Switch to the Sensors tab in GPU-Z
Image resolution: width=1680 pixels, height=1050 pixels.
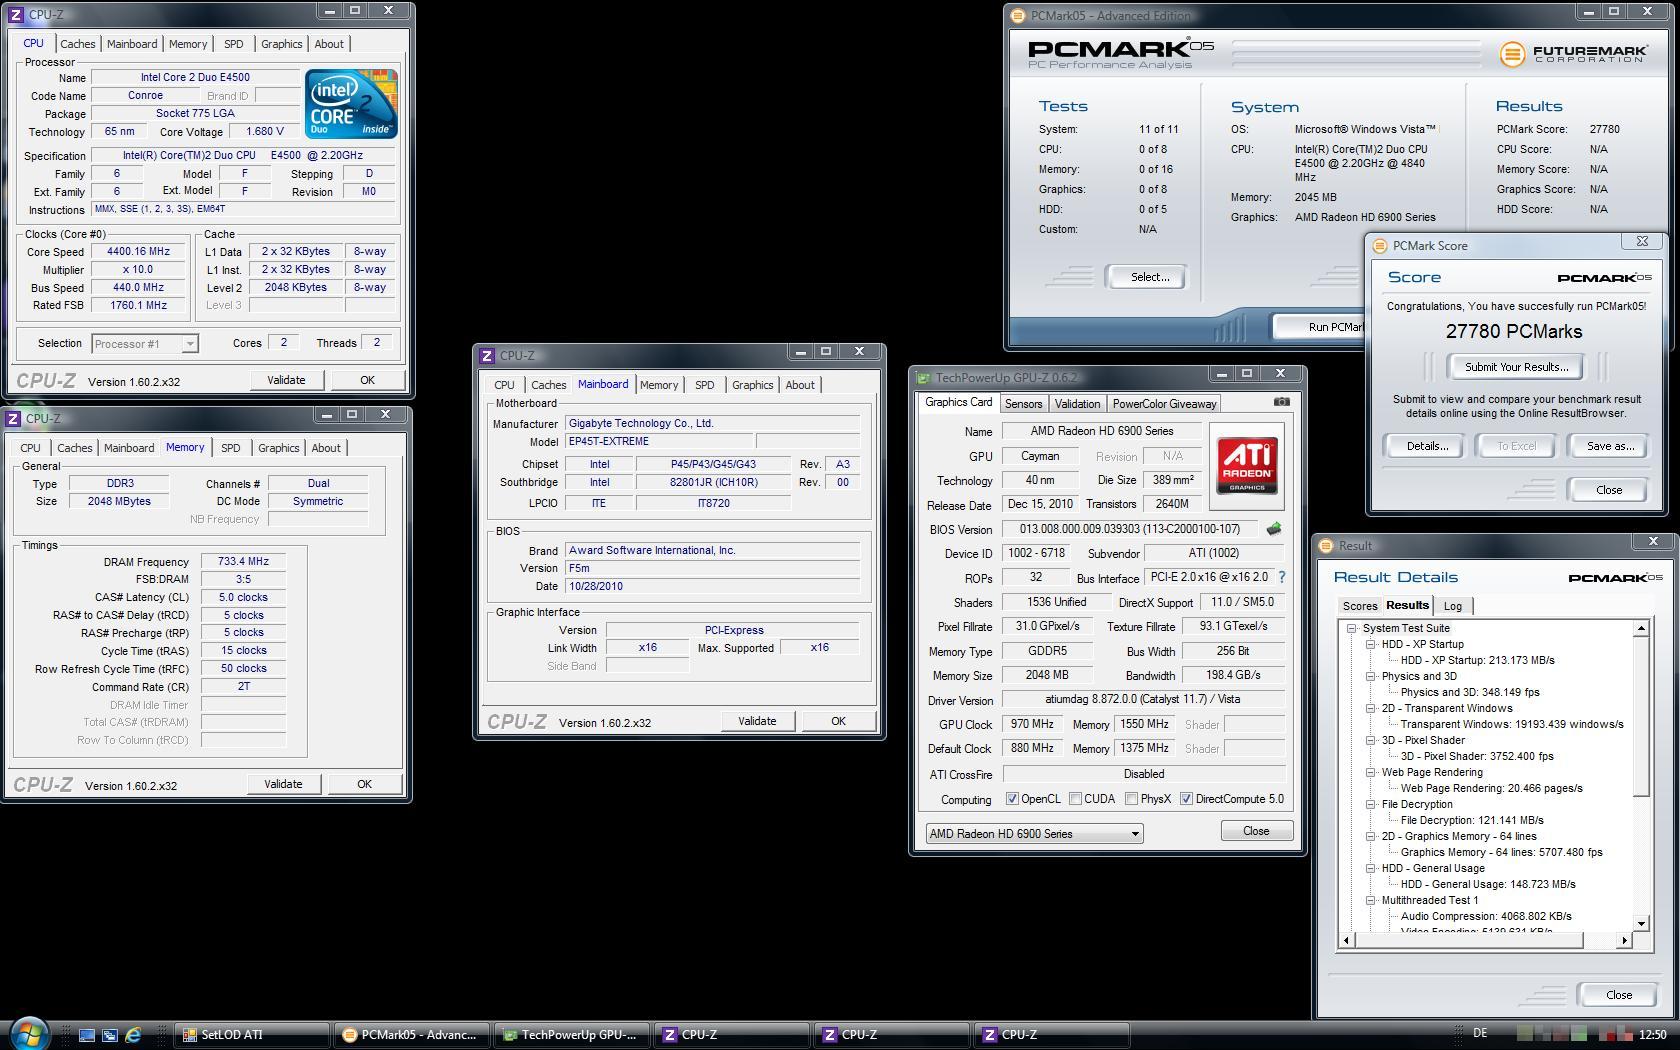coord(1023,404)
